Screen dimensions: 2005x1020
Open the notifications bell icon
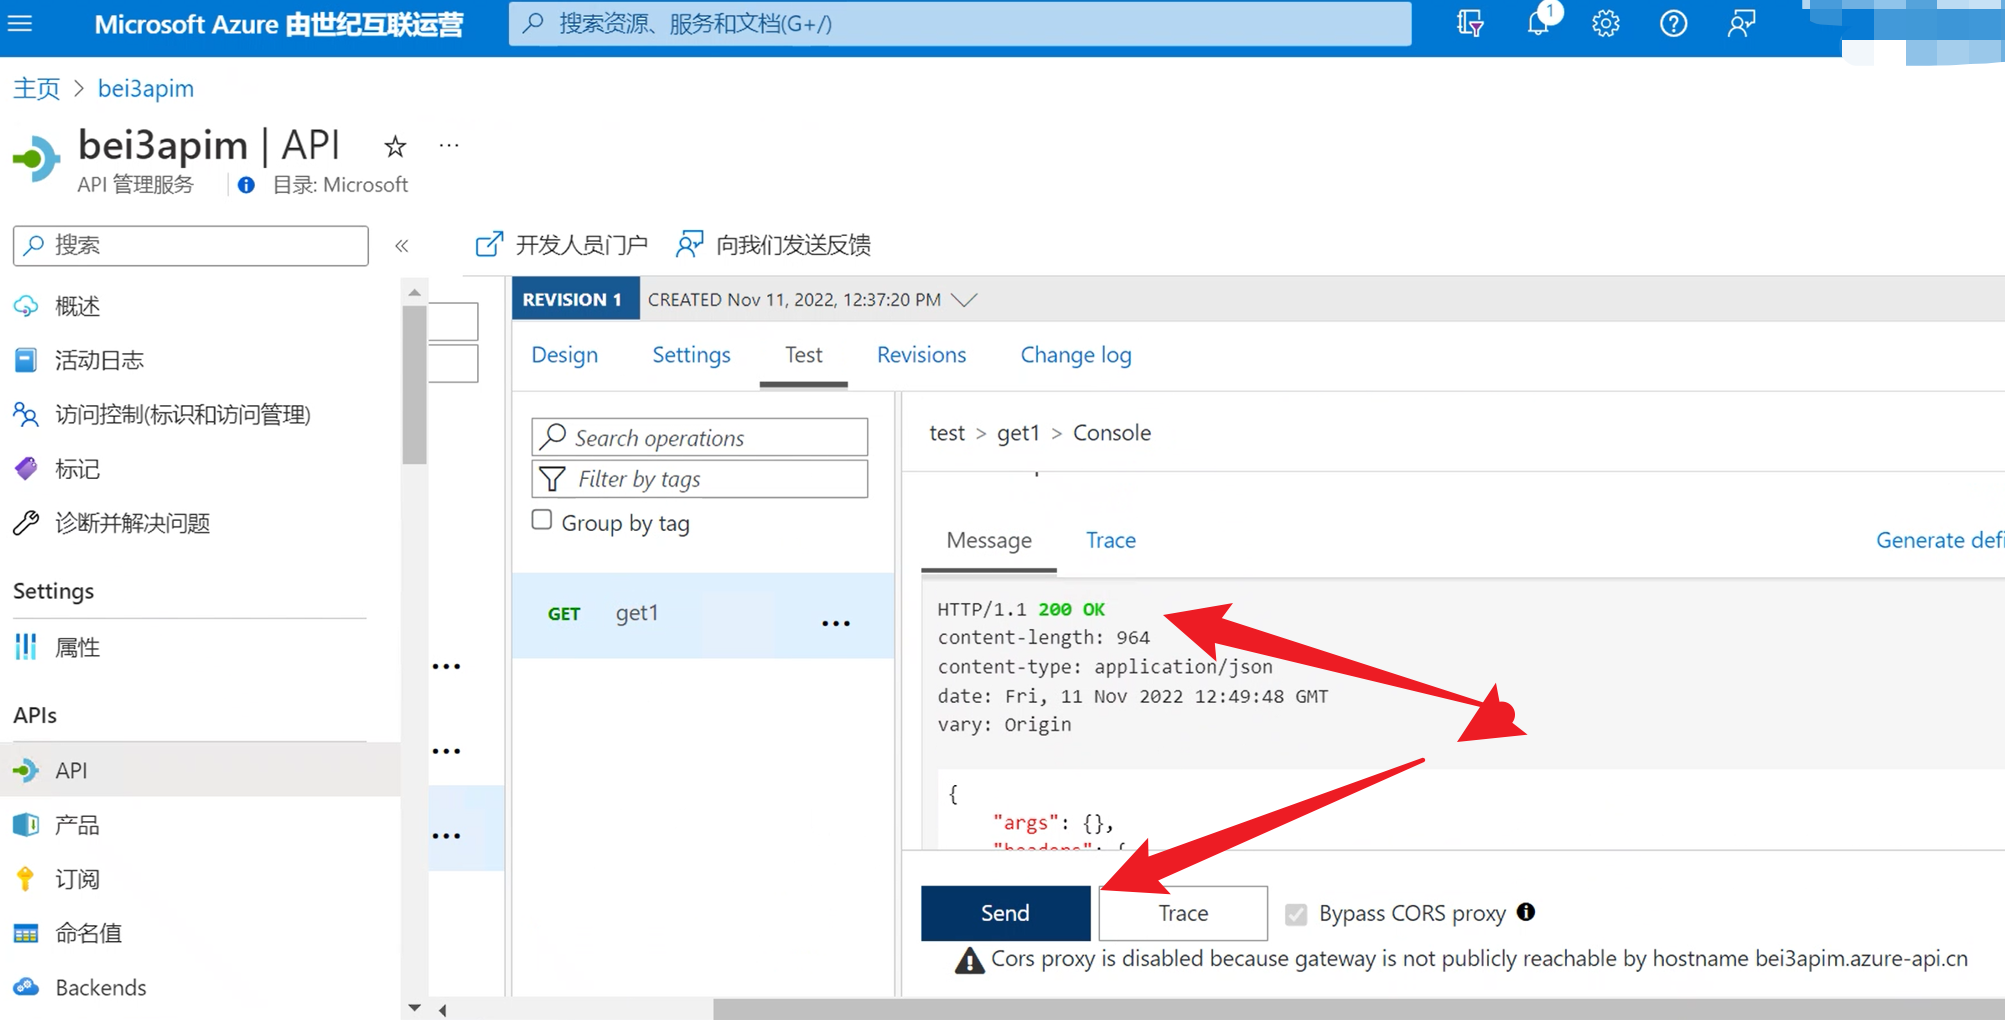[1538, 23]
